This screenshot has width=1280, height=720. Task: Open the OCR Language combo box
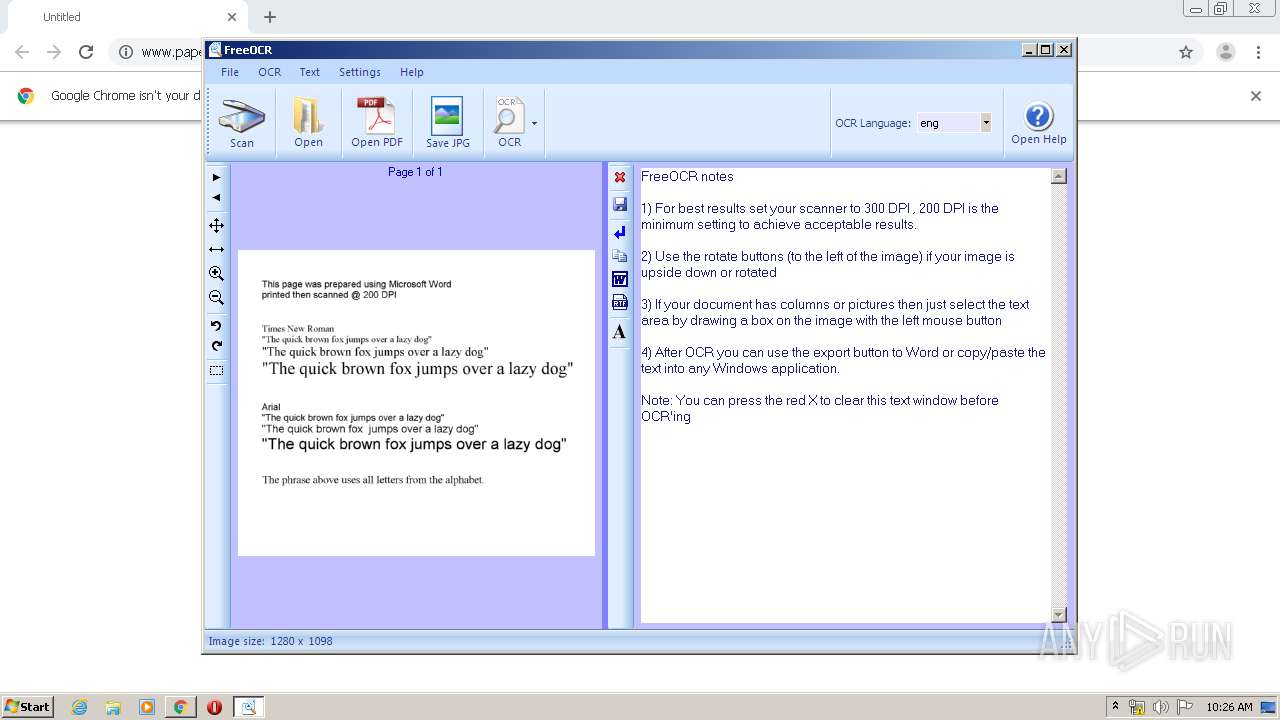[x=955, y=123]
